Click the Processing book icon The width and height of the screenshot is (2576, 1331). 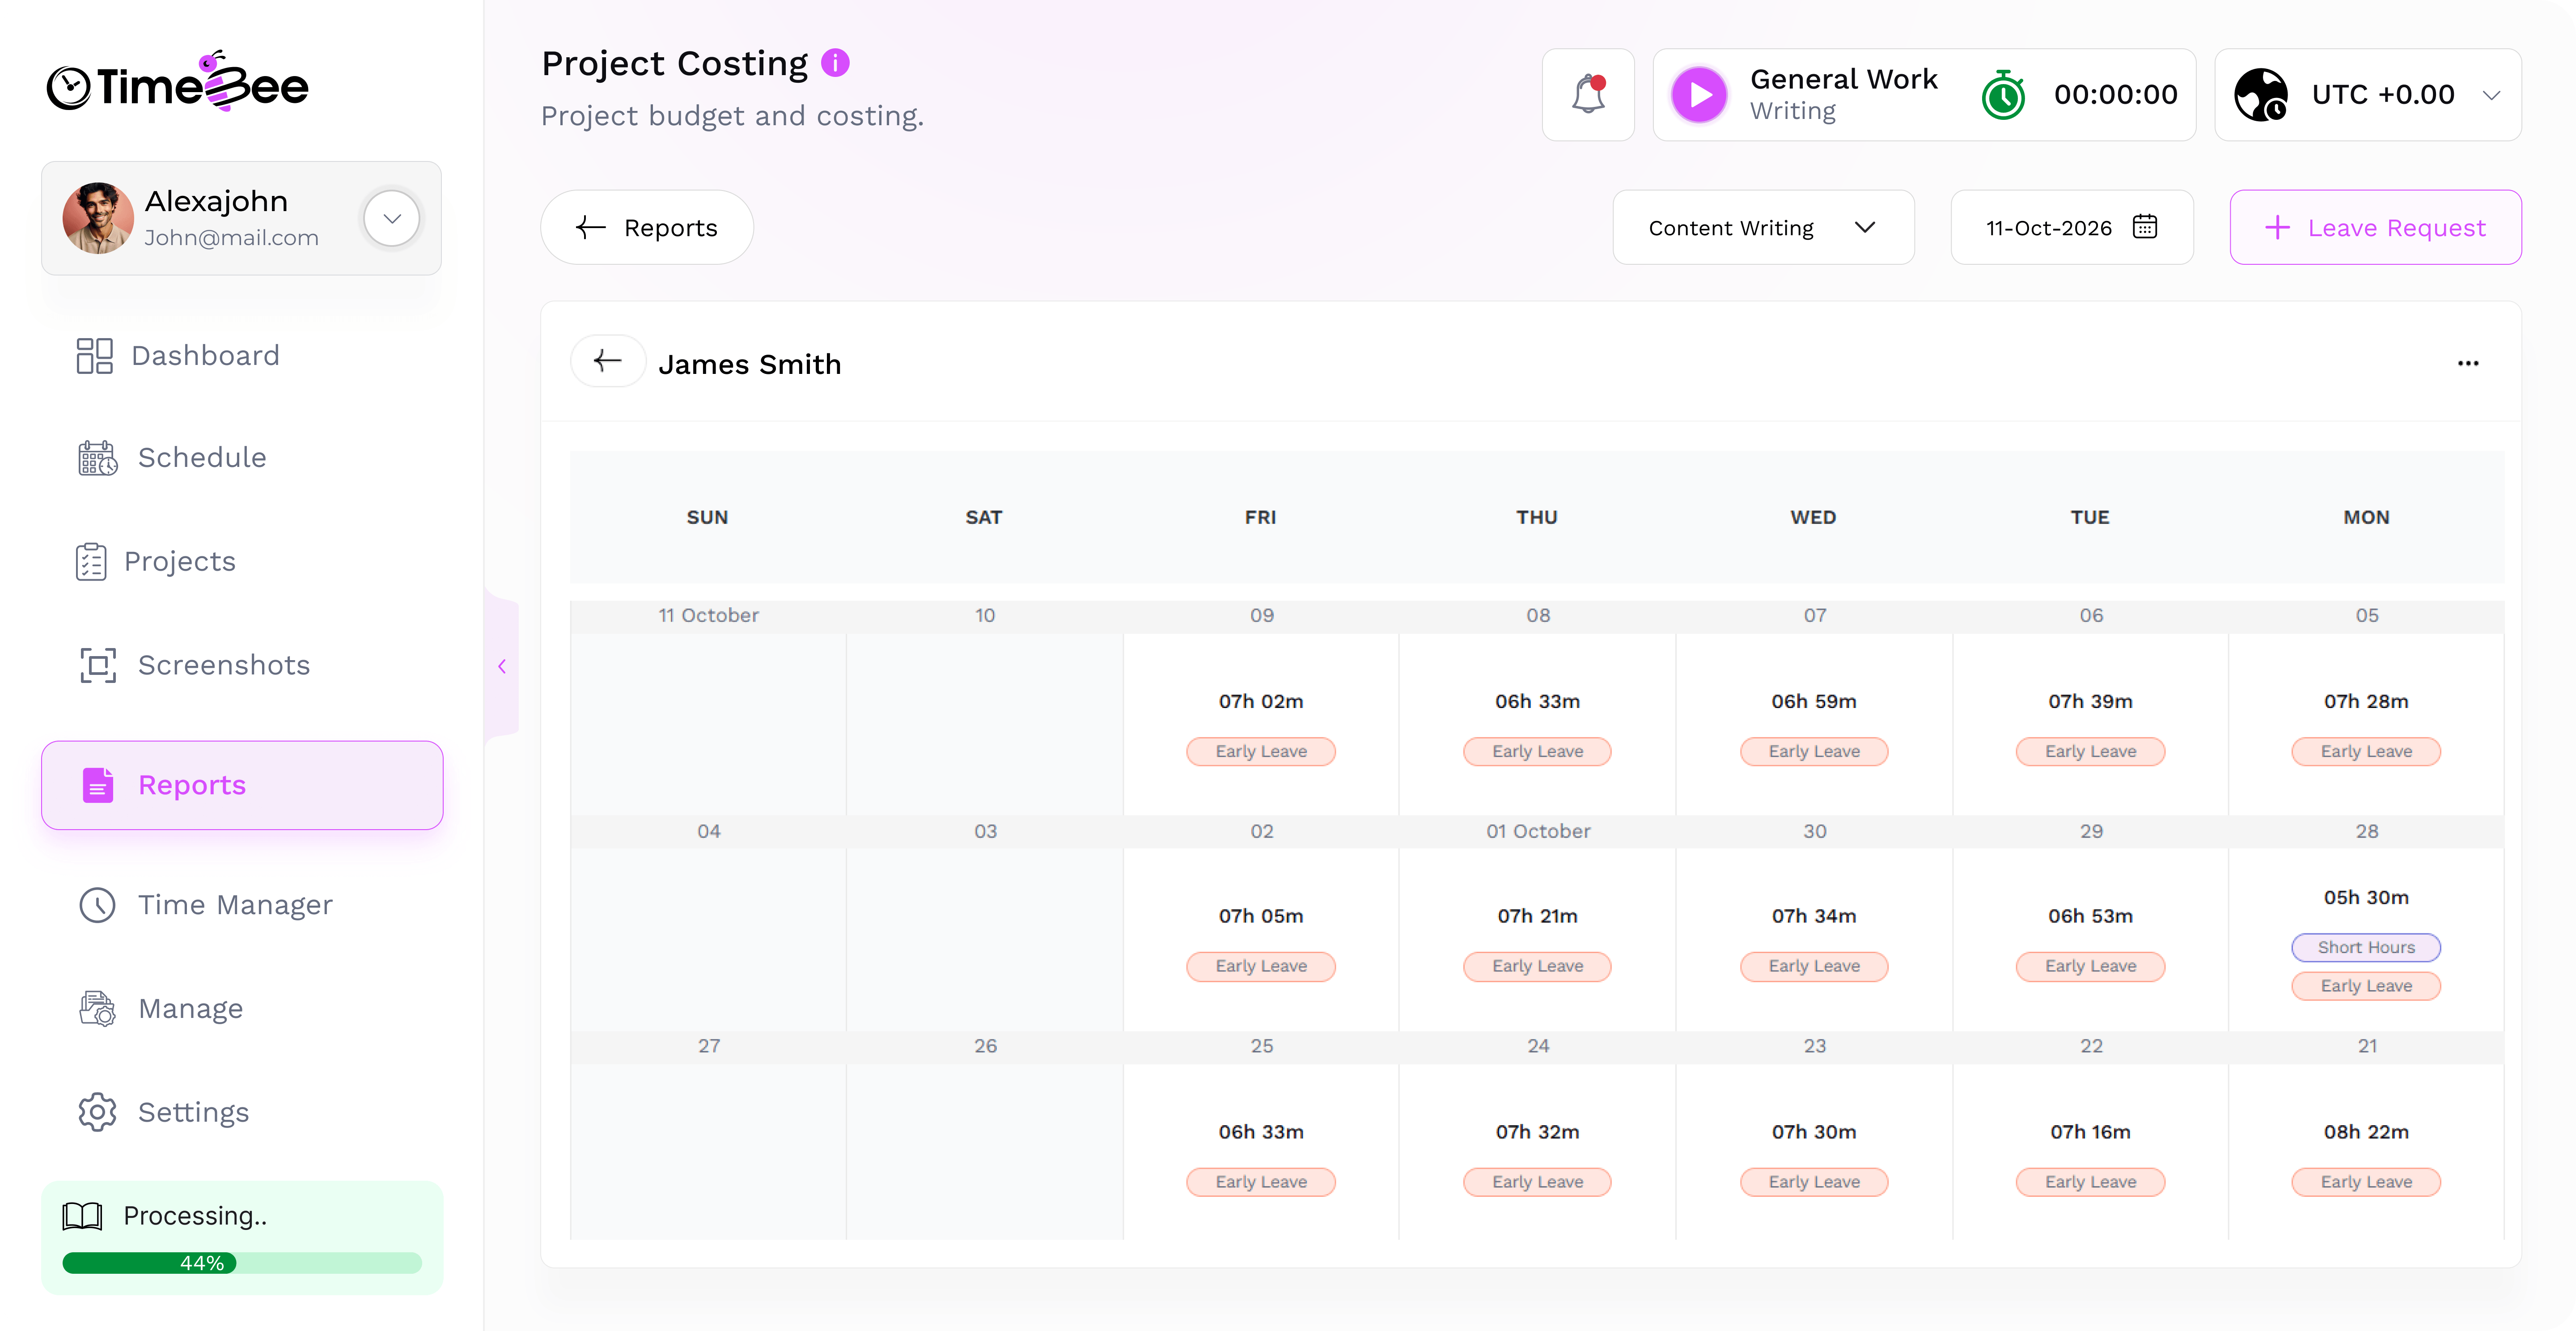coord(82,1216)
